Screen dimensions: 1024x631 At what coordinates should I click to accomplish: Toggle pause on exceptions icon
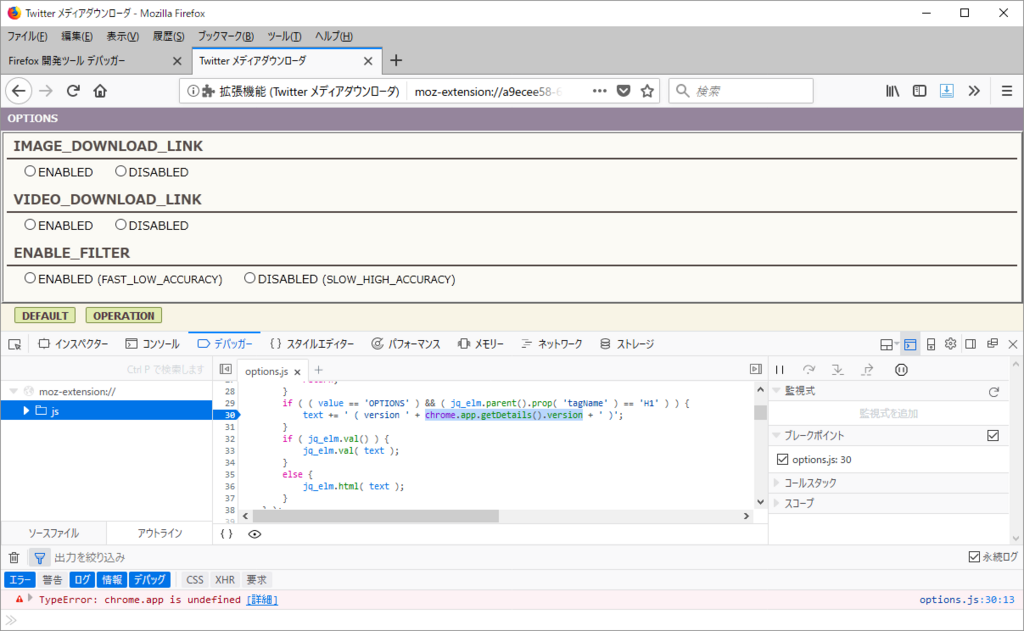pyautogui.click(x=901, y=370)
